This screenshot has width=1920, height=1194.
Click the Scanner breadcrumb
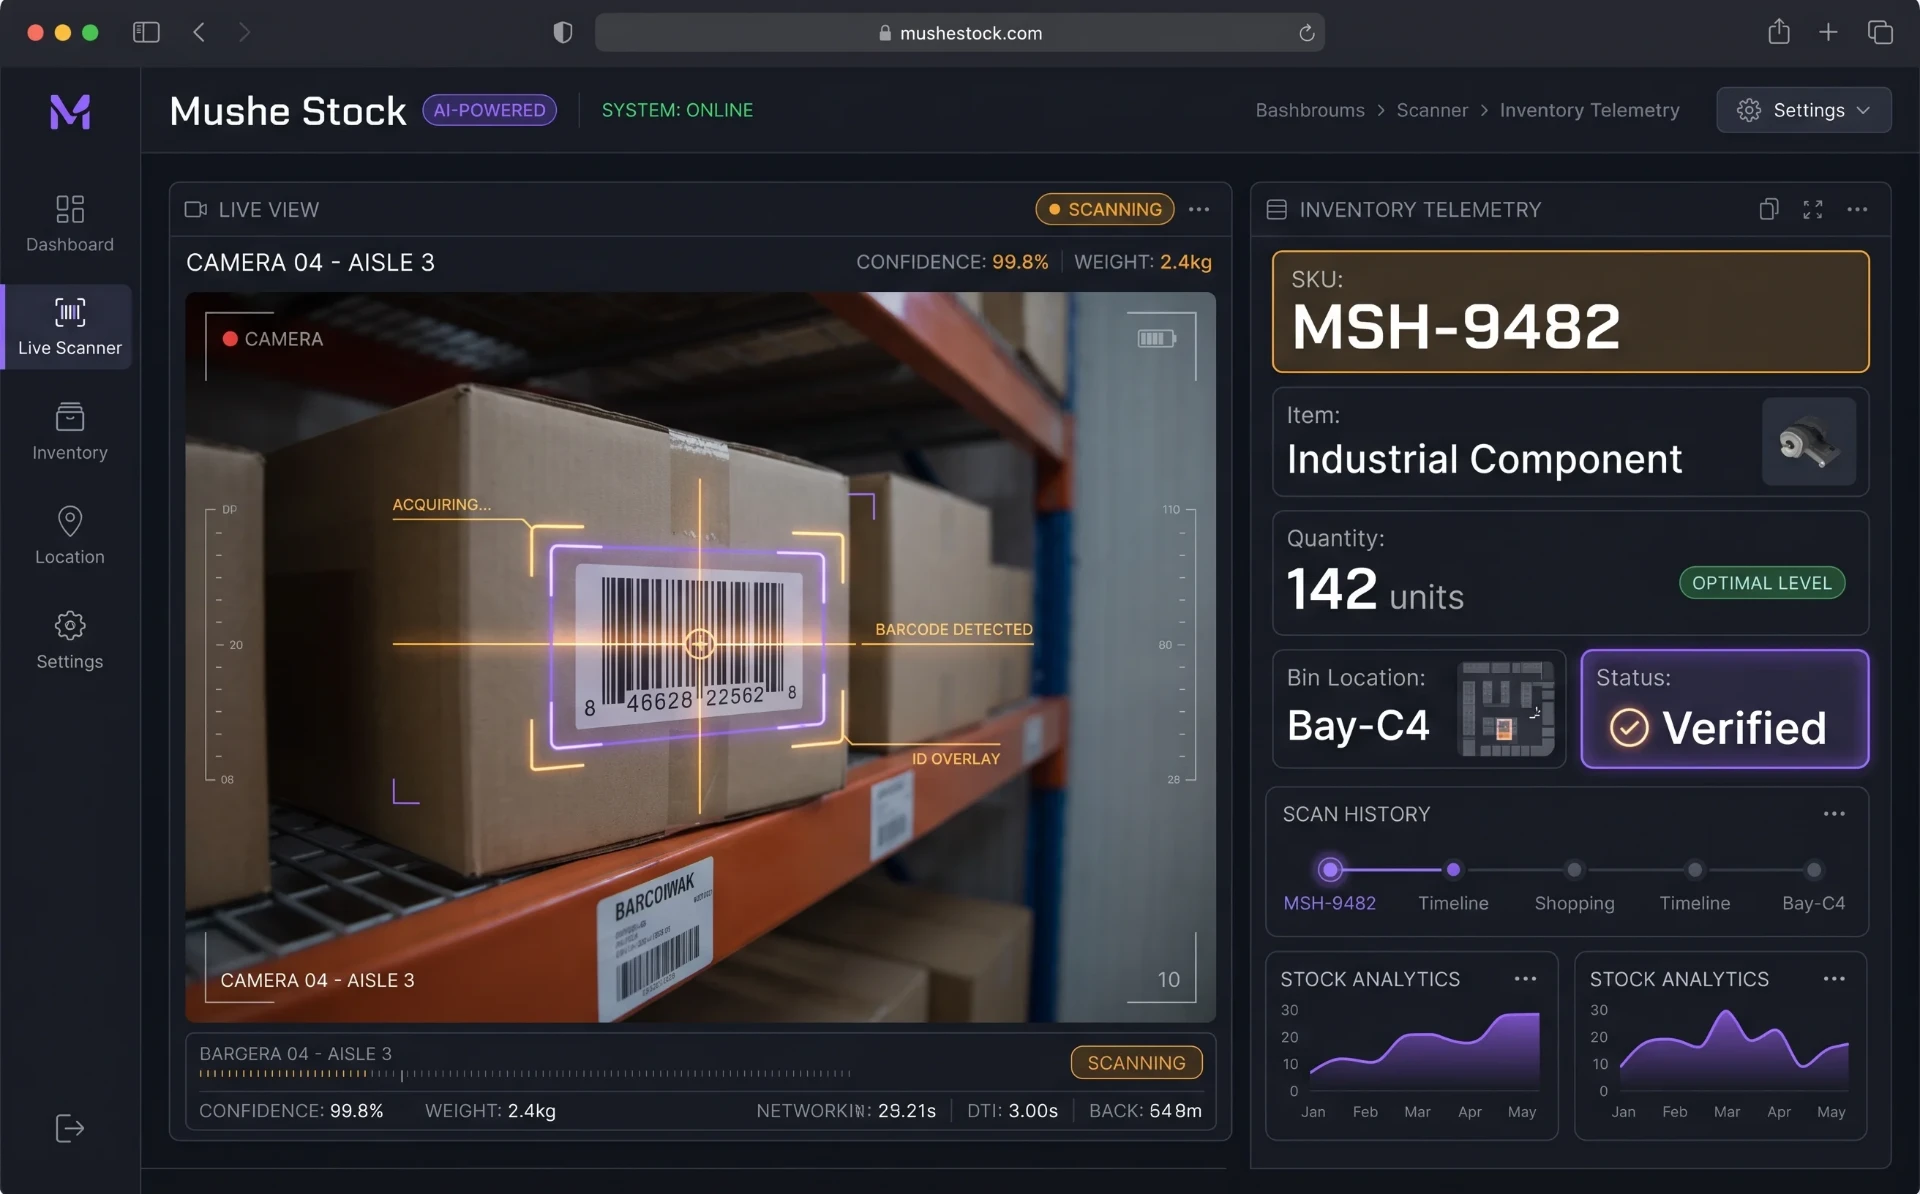point(1432,110)
